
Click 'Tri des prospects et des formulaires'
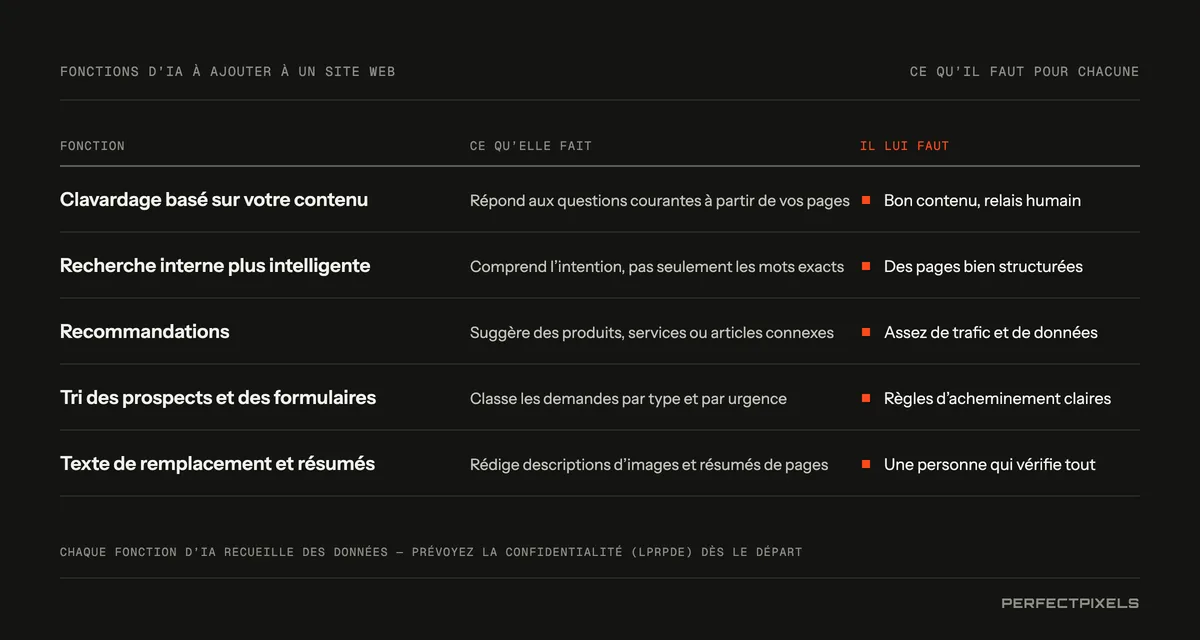click(218, 398)
